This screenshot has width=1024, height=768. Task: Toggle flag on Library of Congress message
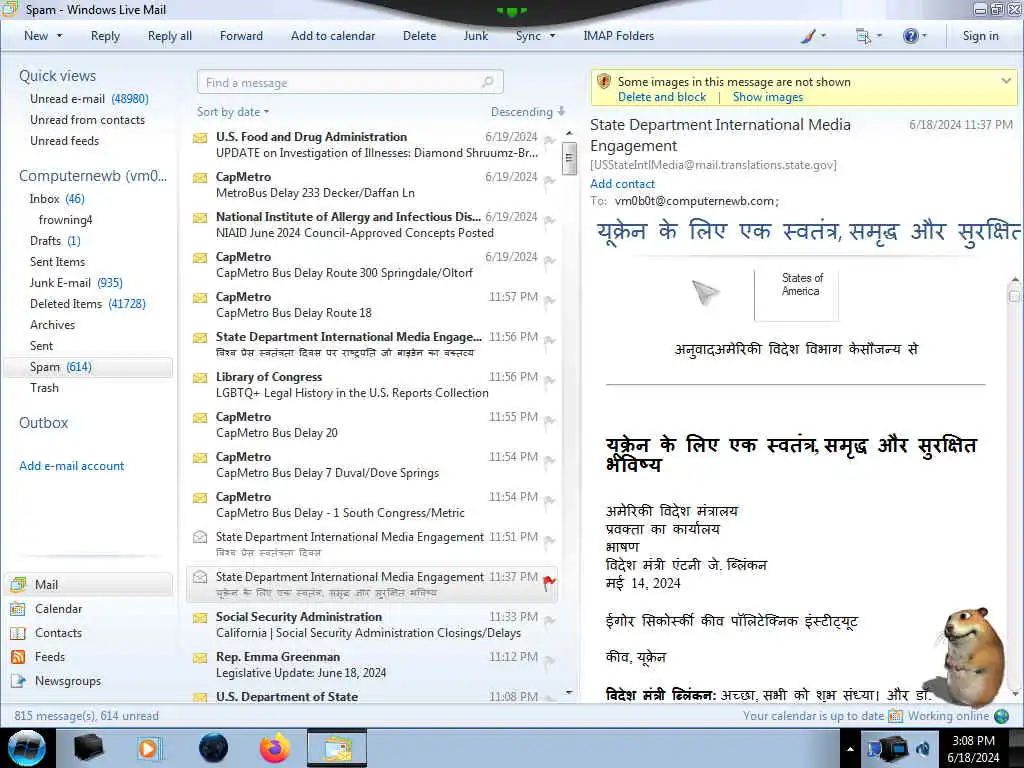(x=550, y=380)
